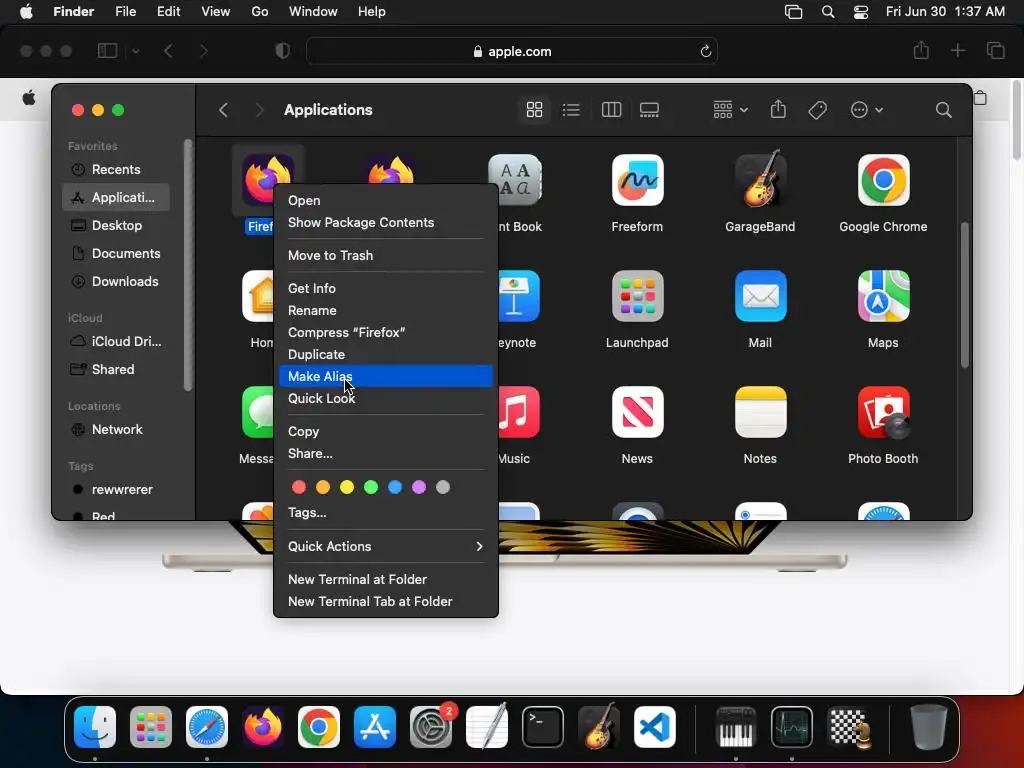
Task: Choose Tags... in context menu
Action: (x=385, y=513)
